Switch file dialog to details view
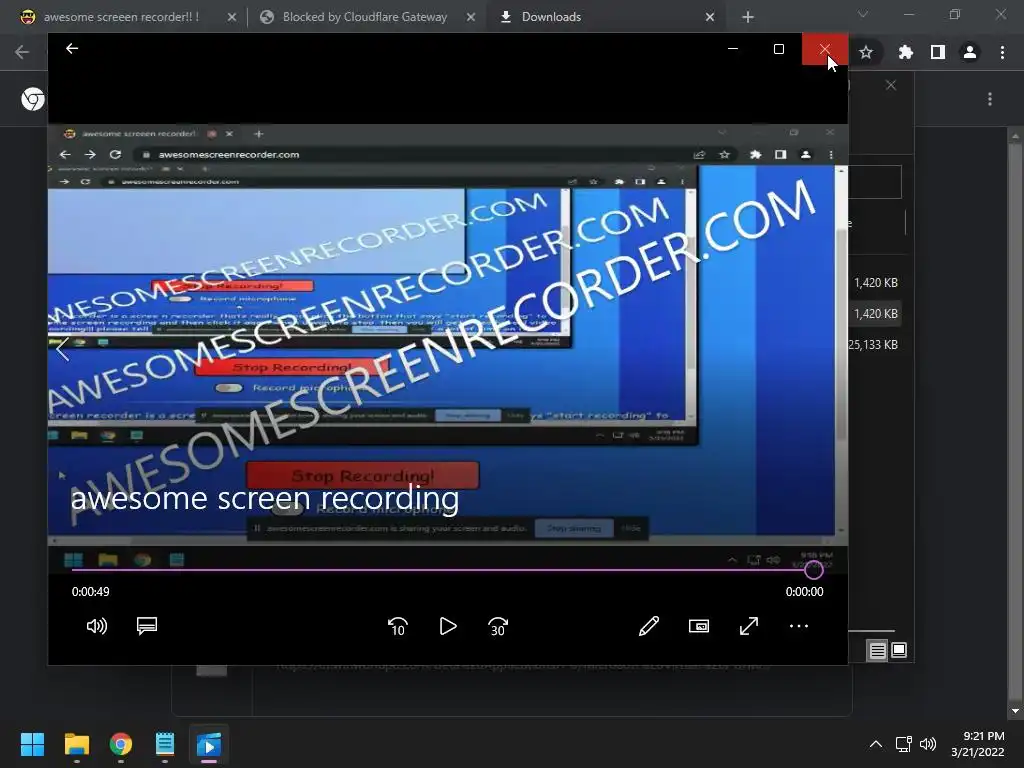 878,650
